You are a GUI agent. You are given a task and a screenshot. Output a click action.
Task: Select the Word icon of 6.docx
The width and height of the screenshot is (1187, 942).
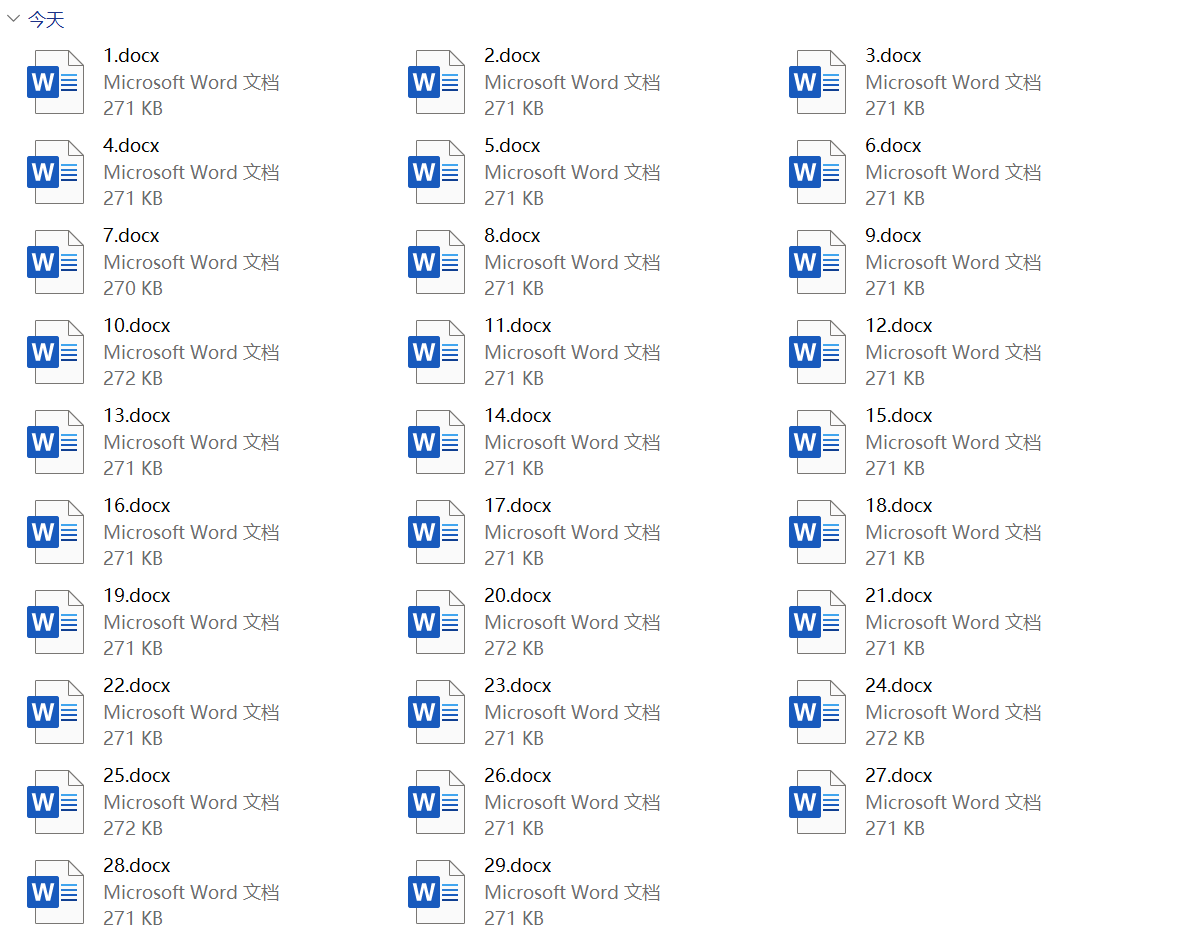point(817,172)
